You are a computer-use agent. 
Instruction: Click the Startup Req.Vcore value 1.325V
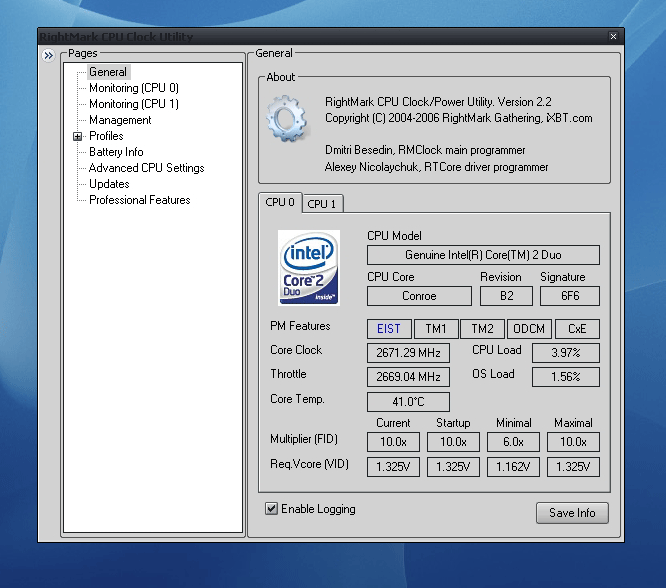tap(453, 467)
